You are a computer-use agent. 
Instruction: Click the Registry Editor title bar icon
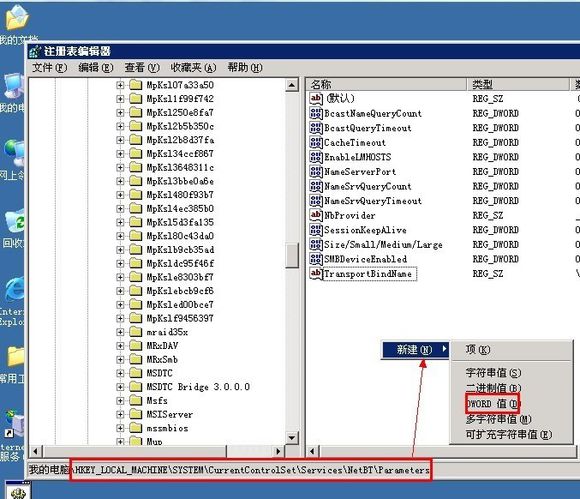(35, 51)
